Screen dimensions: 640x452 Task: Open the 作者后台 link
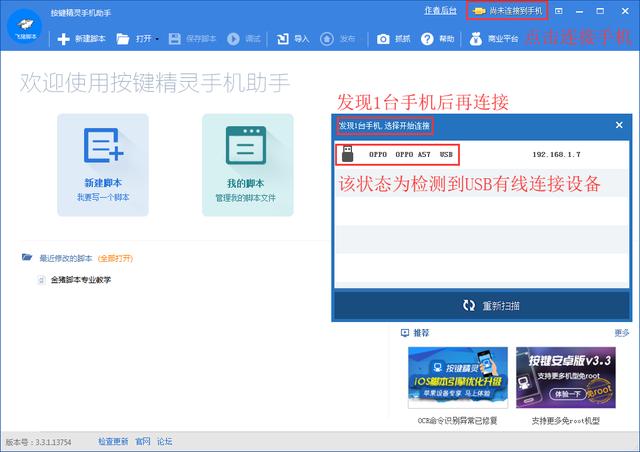440,11
